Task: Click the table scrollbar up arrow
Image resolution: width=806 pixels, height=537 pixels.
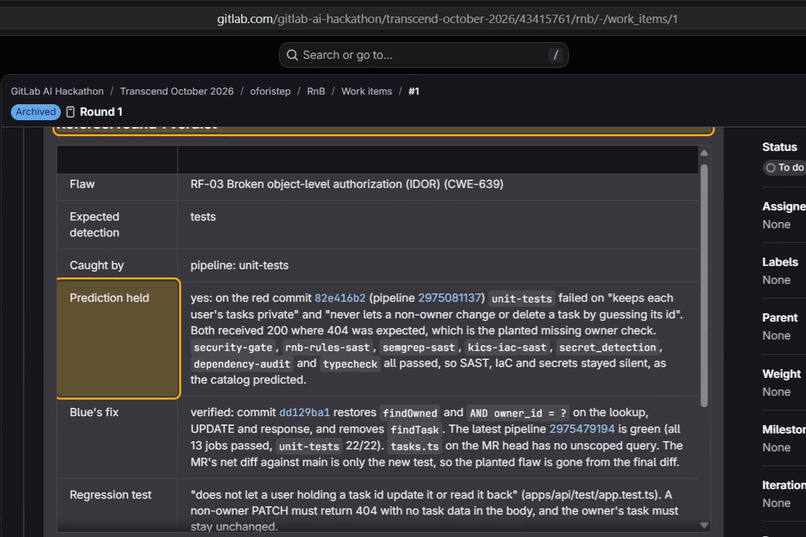Action: pyautogui.click(x=704, y=153)
